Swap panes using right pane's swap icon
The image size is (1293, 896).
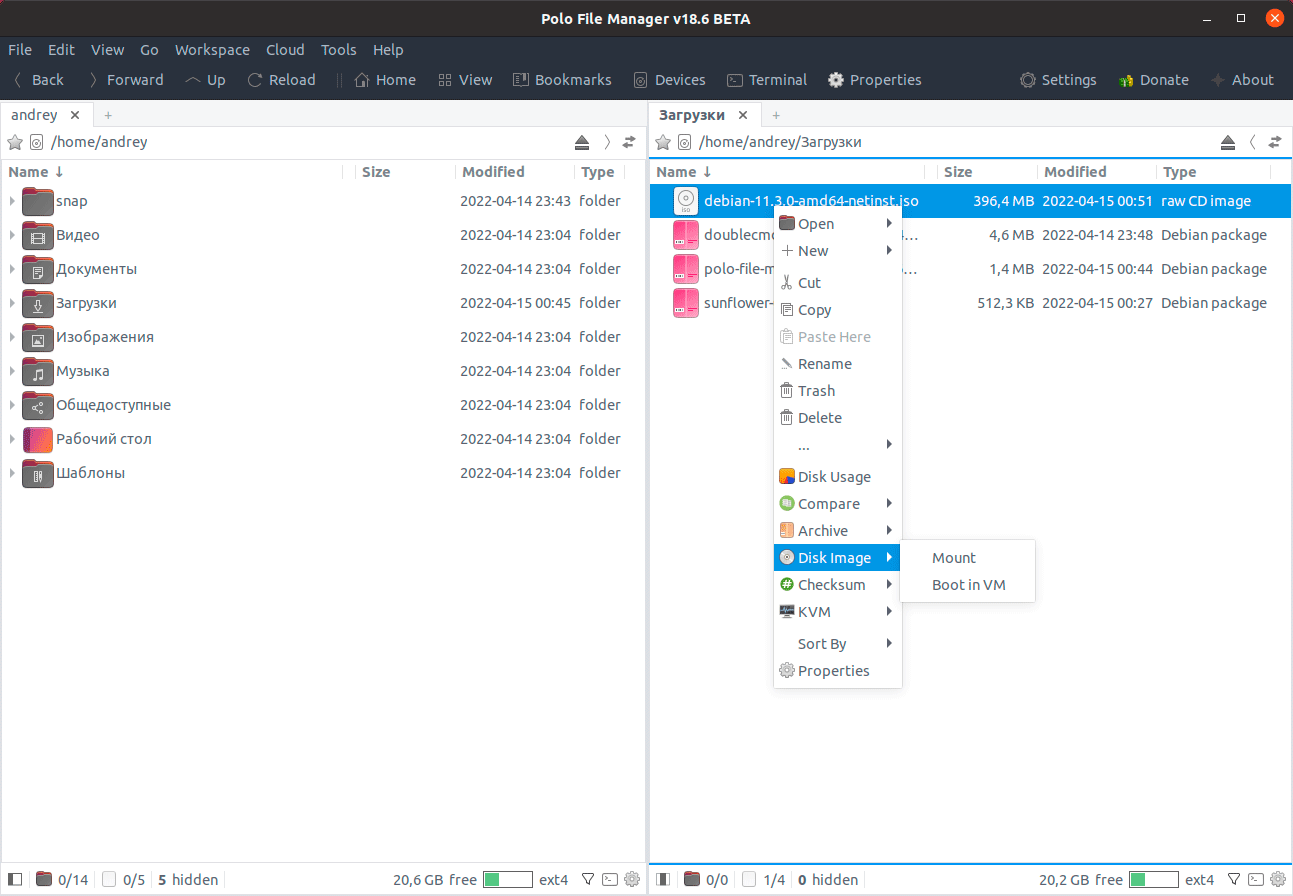point(1275,142)
